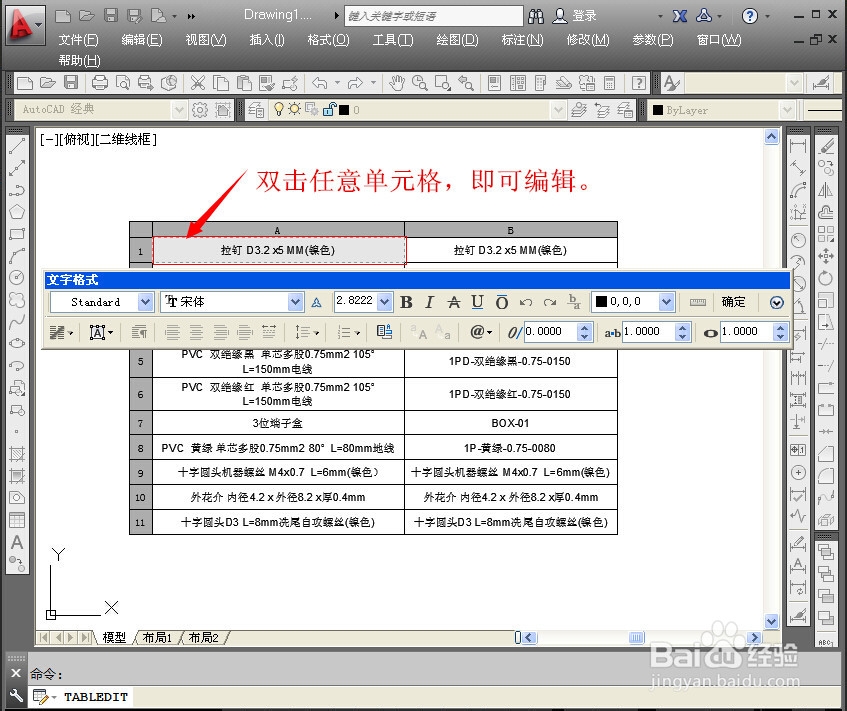Click the oblique angle field showing 0.0000
Image resolution: width=847 pixels, height=711 pixels.
point(552,332)
